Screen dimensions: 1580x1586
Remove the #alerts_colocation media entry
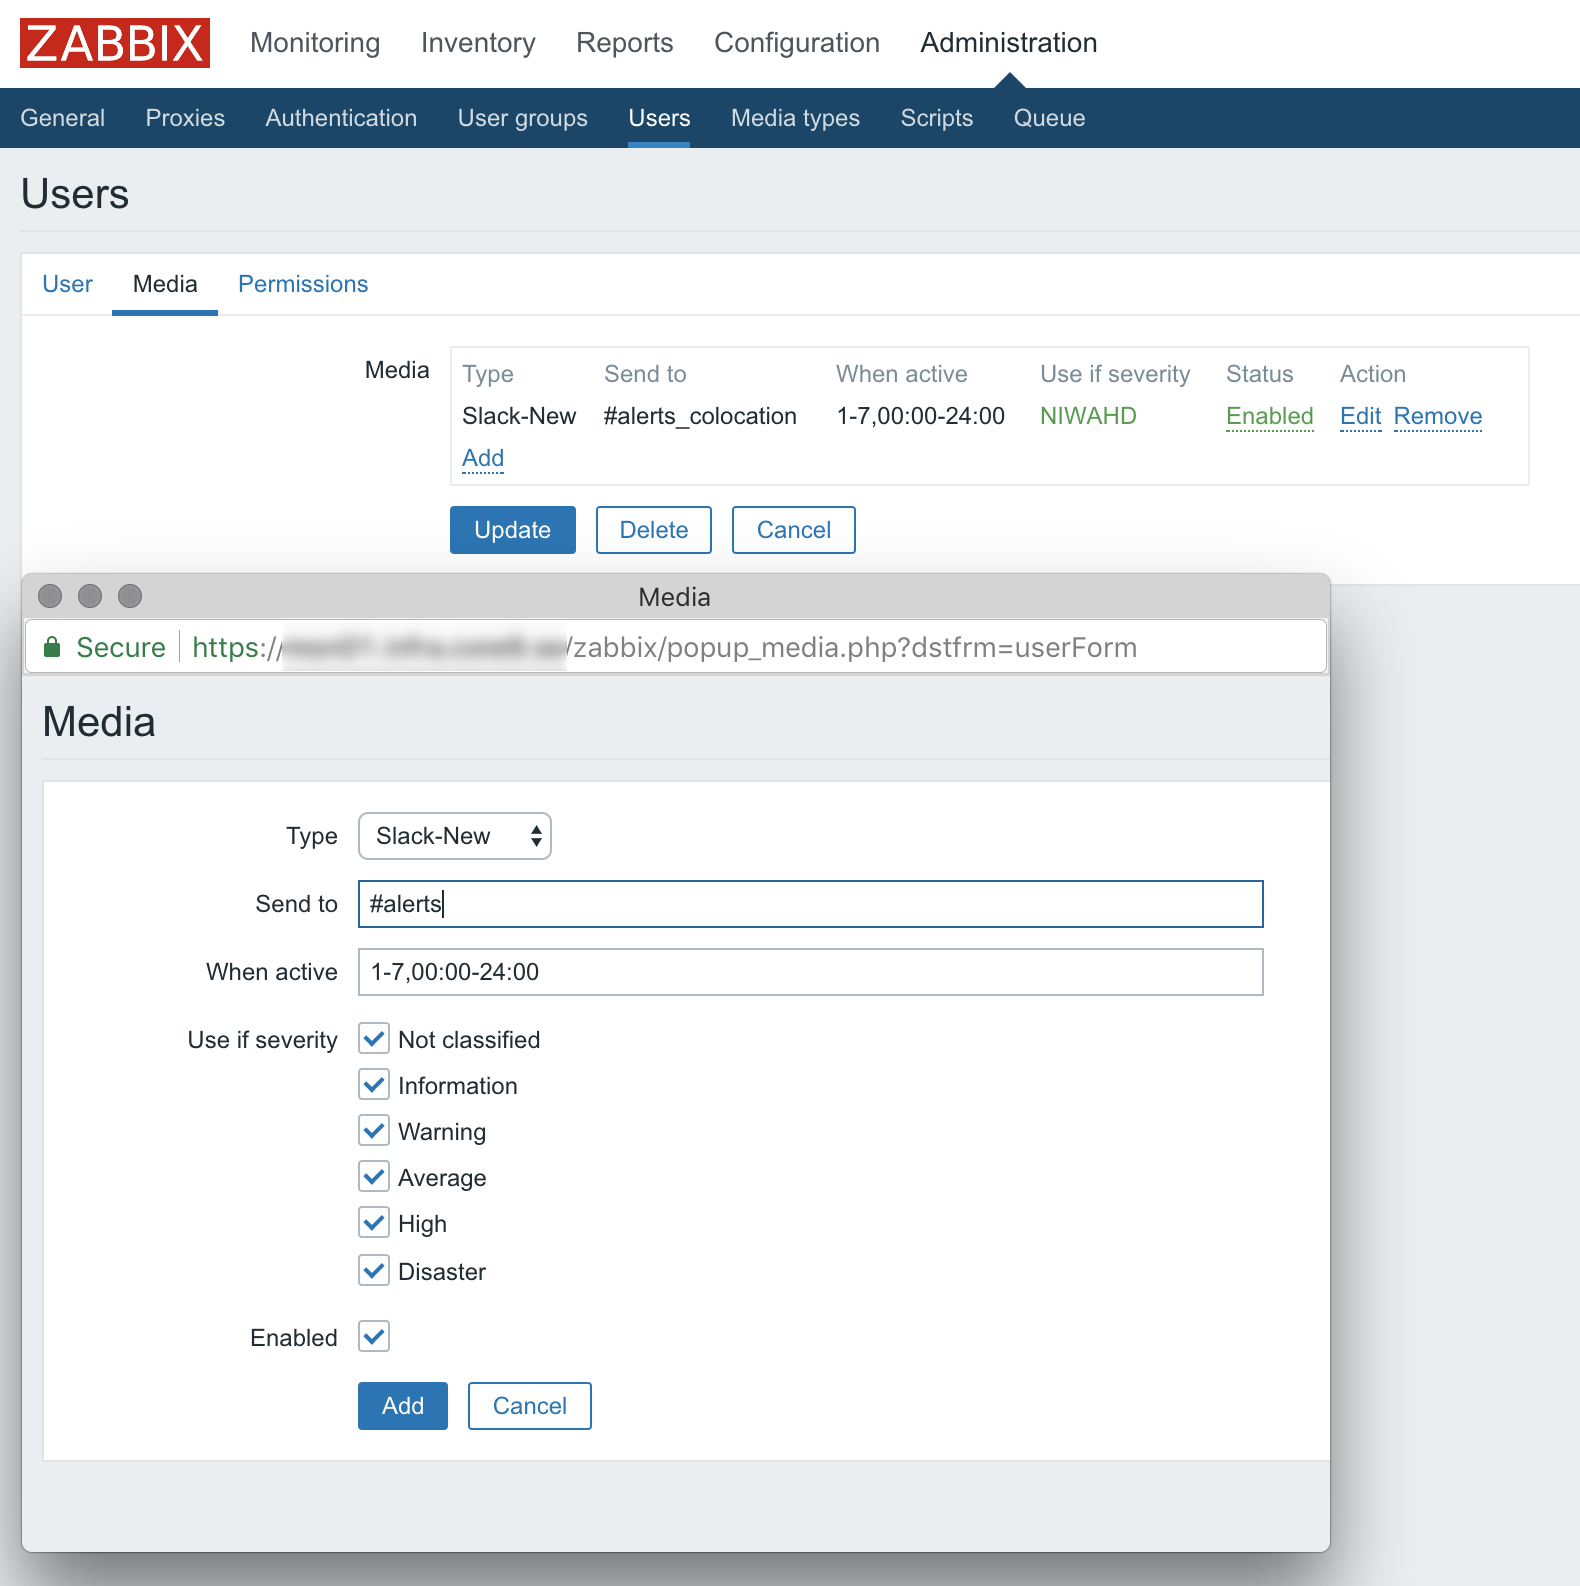(1437, 416)
